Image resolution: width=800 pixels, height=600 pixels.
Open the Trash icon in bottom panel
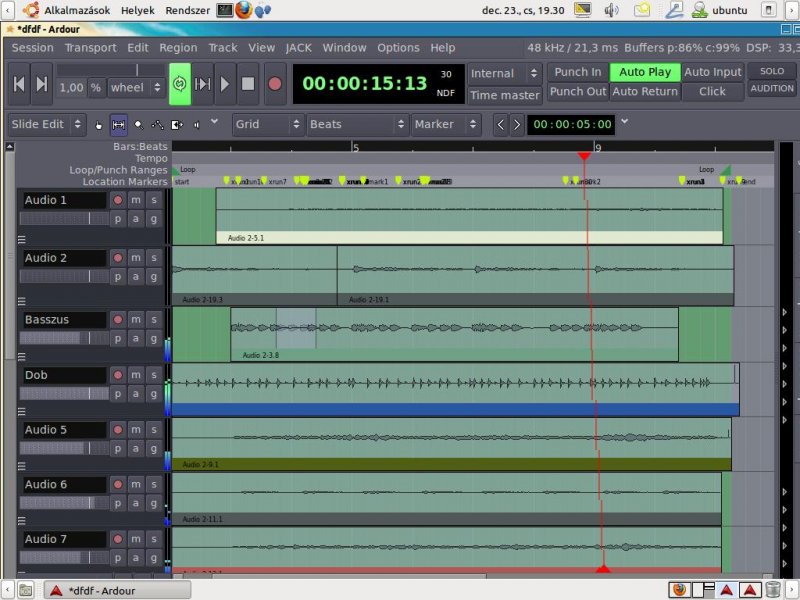[772, 589]
